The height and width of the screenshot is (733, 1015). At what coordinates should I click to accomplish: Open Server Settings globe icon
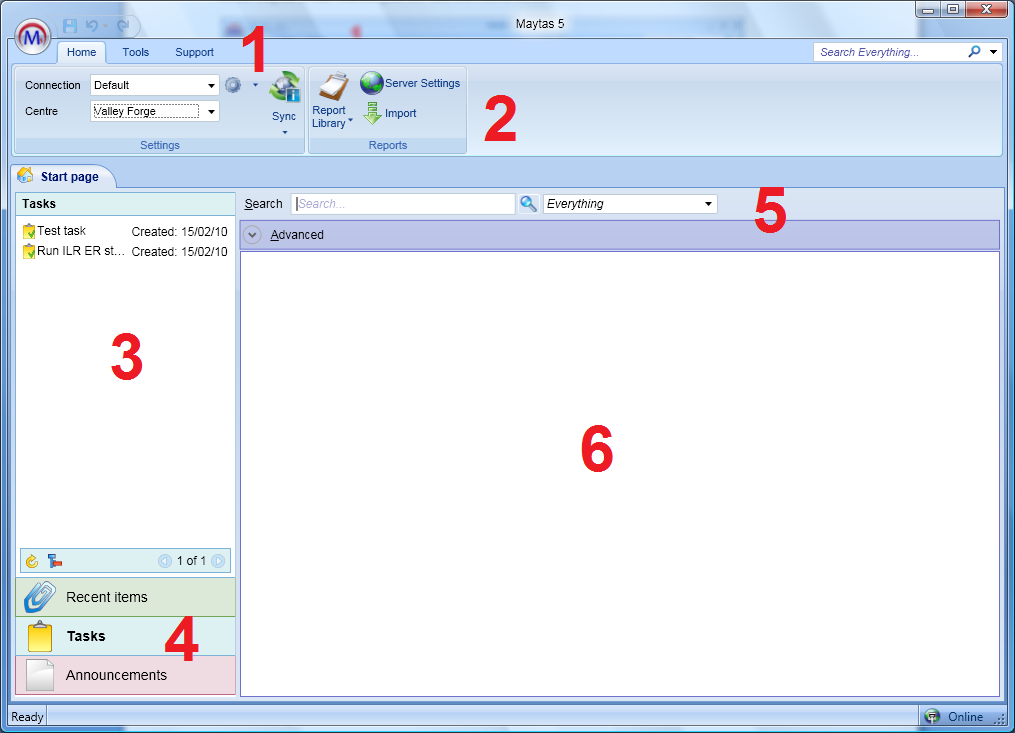(x=372, y=83)
